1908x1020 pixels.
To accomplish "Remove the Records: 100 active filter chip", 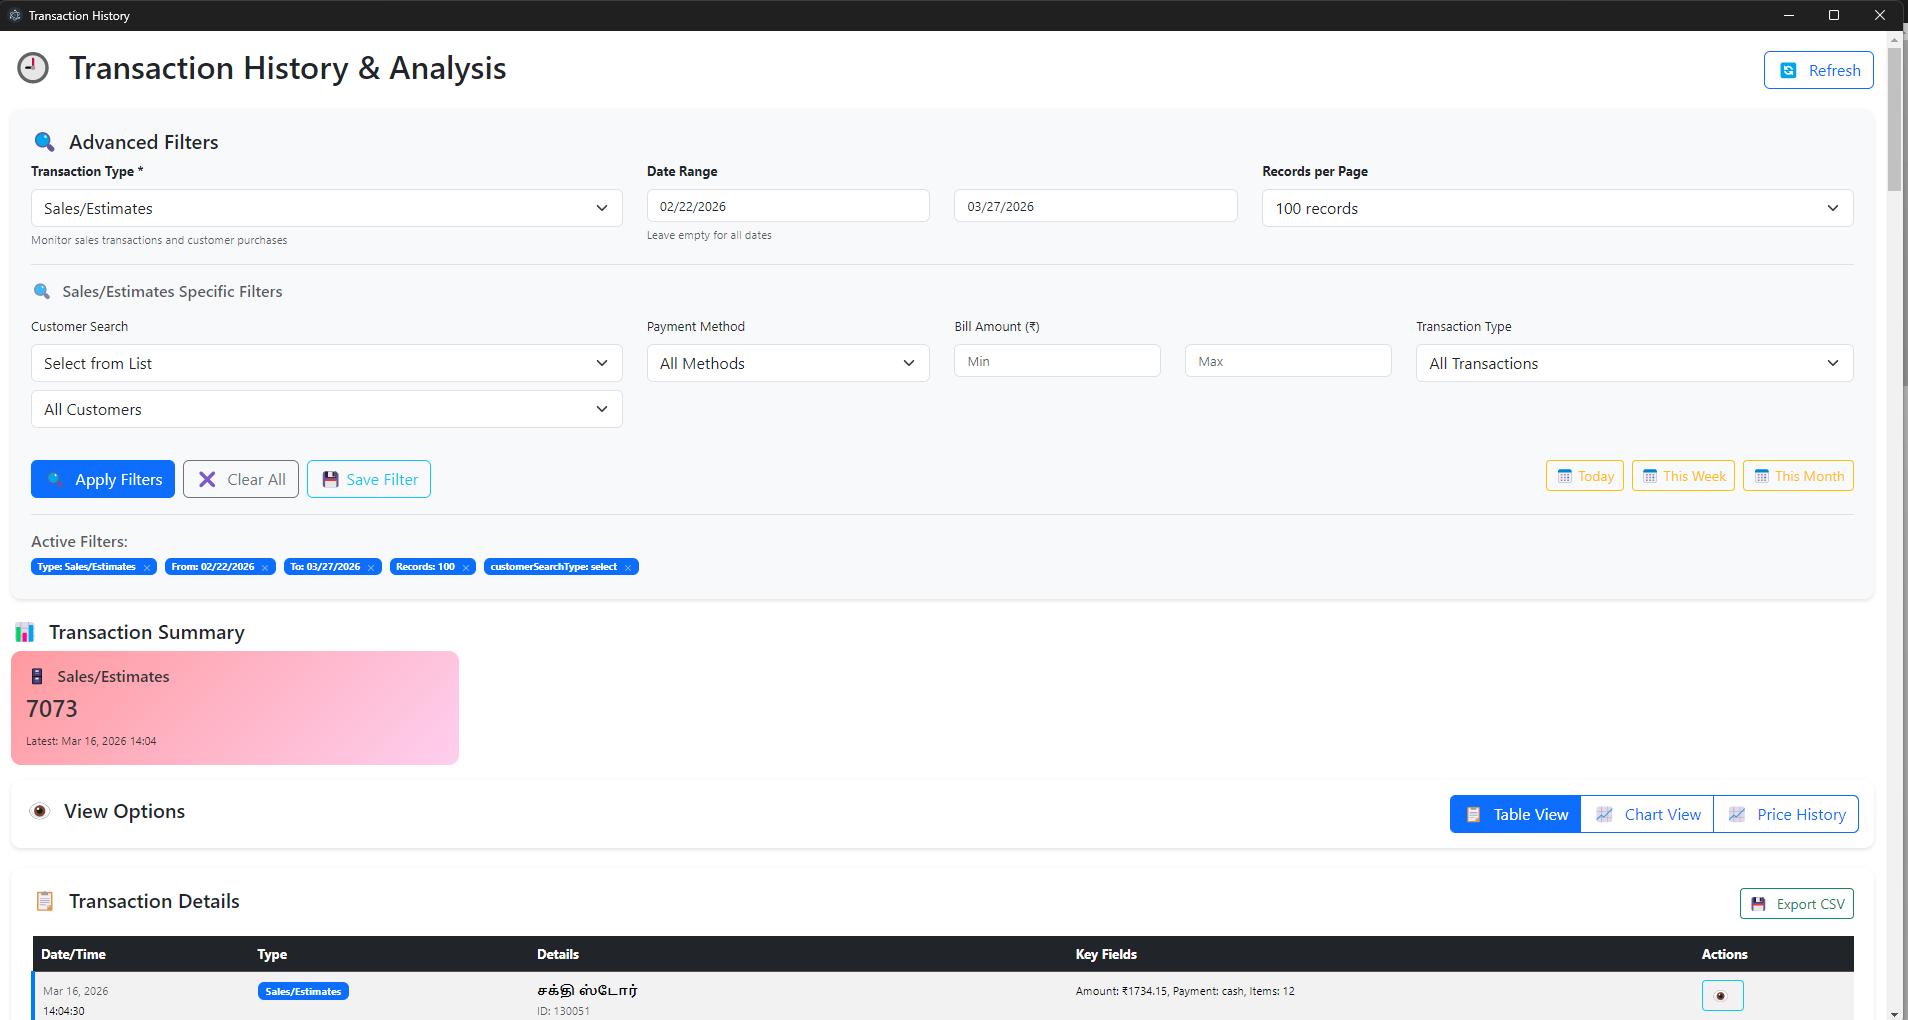I will [465, 566].
